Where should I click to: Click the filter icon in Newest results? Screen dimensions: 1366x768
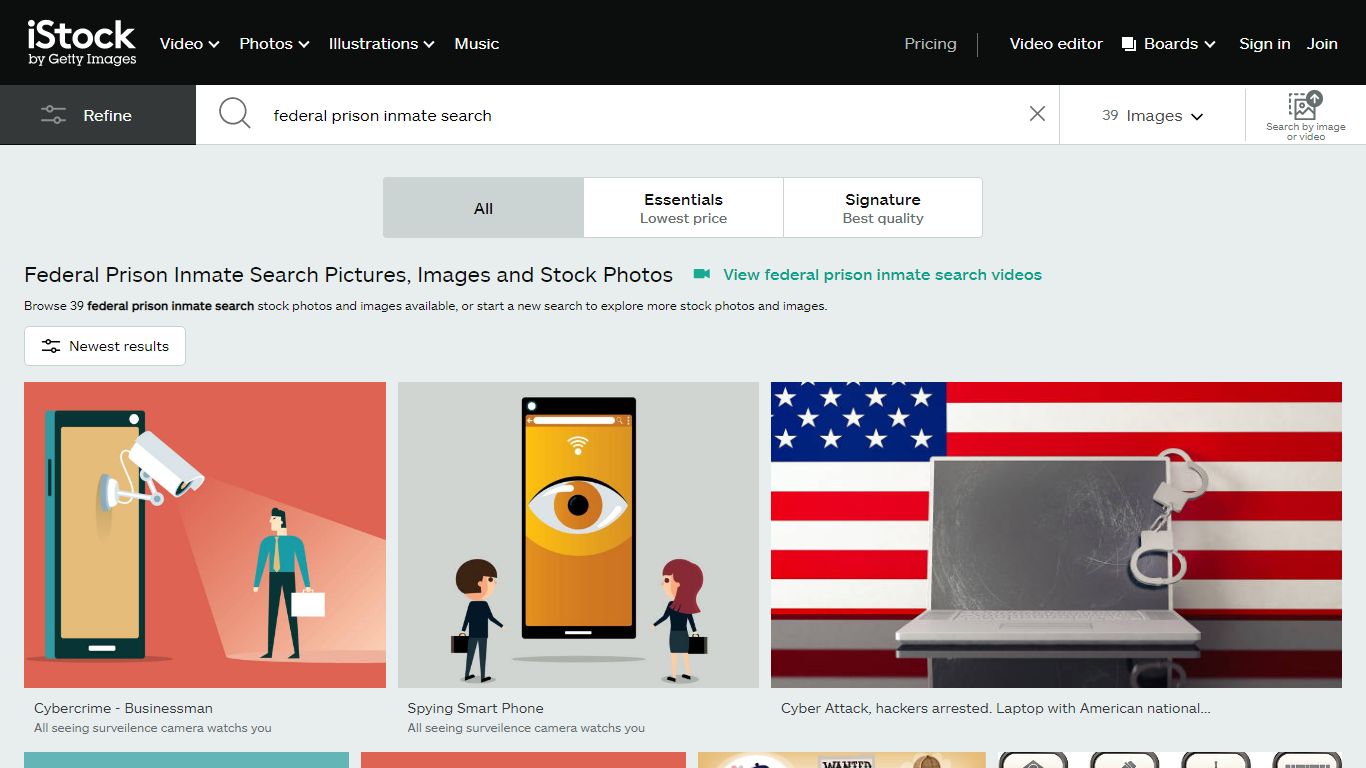click(x=50, y=346)
